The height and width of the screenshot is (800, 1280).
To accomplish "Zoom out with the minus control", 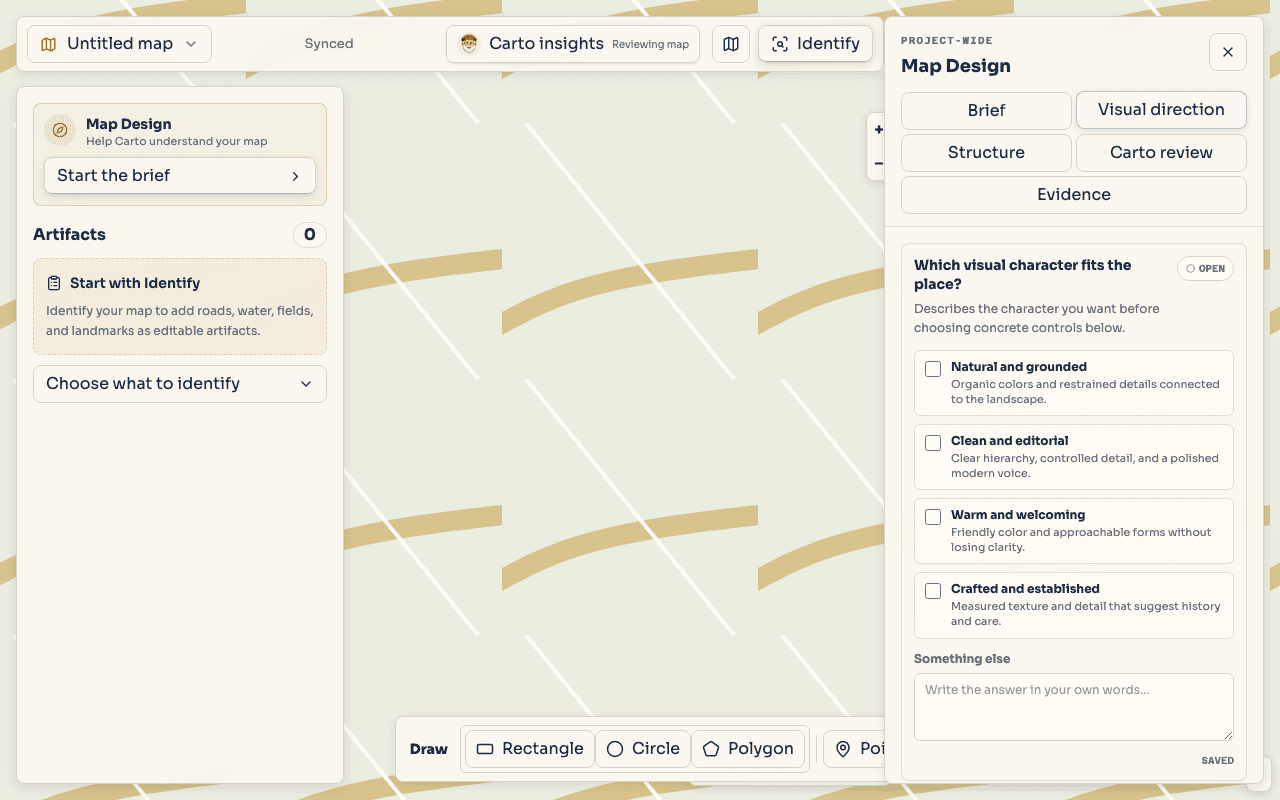I will pyautogui.click(x=878, y=163).
